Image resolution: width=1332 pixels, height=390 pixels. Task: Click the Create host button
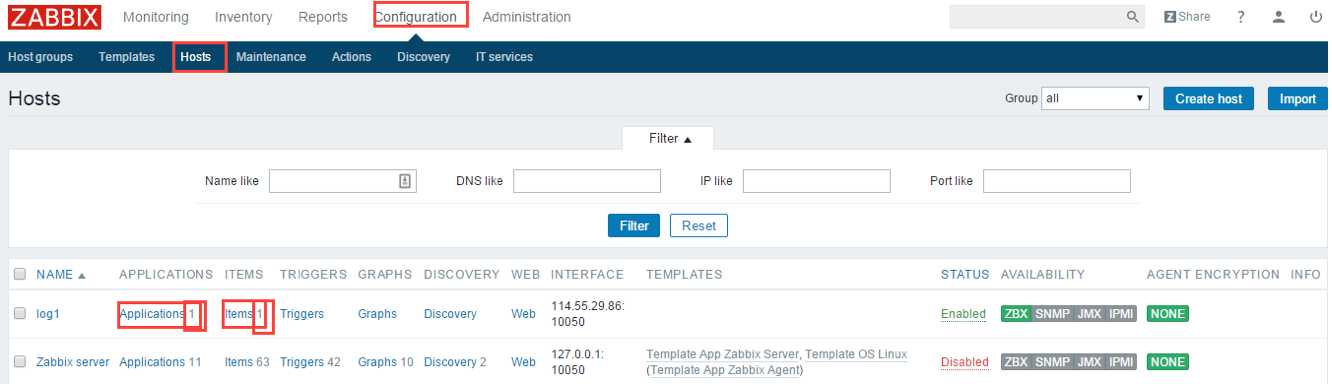pyautogui.click(x=1209, y=99)
